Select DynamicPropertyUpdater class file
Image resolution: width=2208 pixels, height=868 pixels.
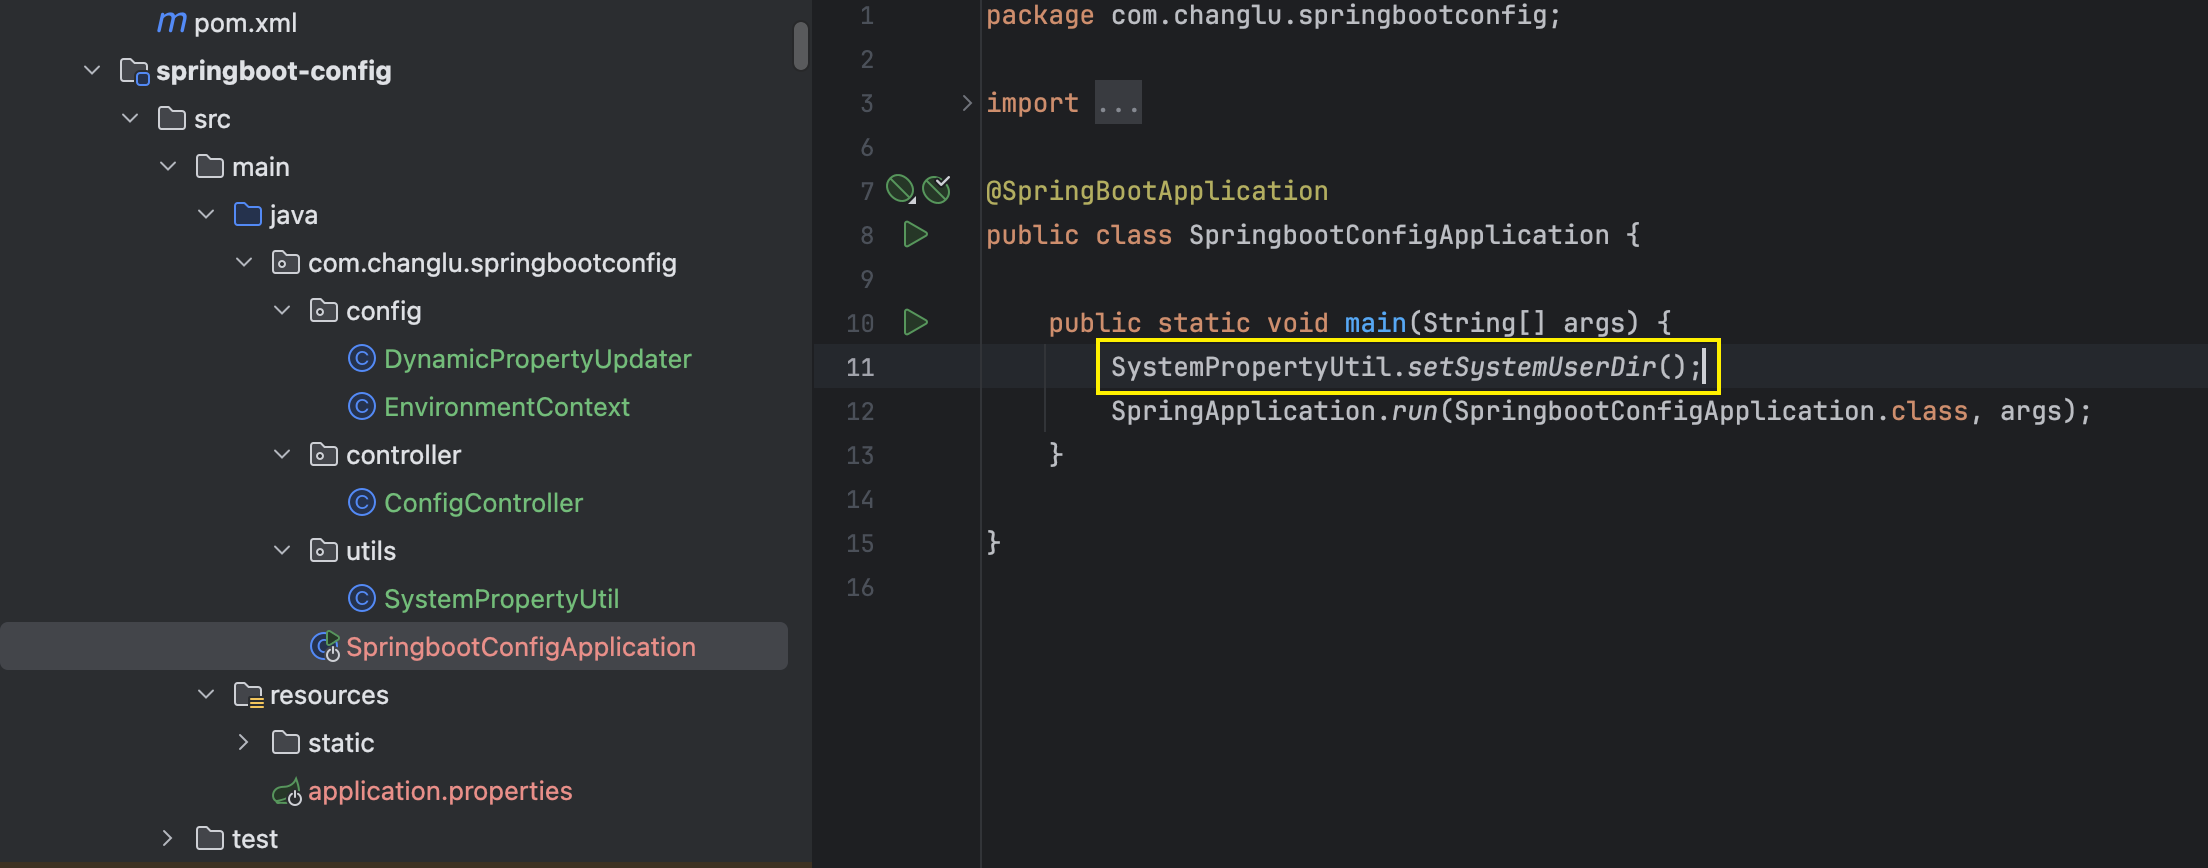(x=538, y=358)
